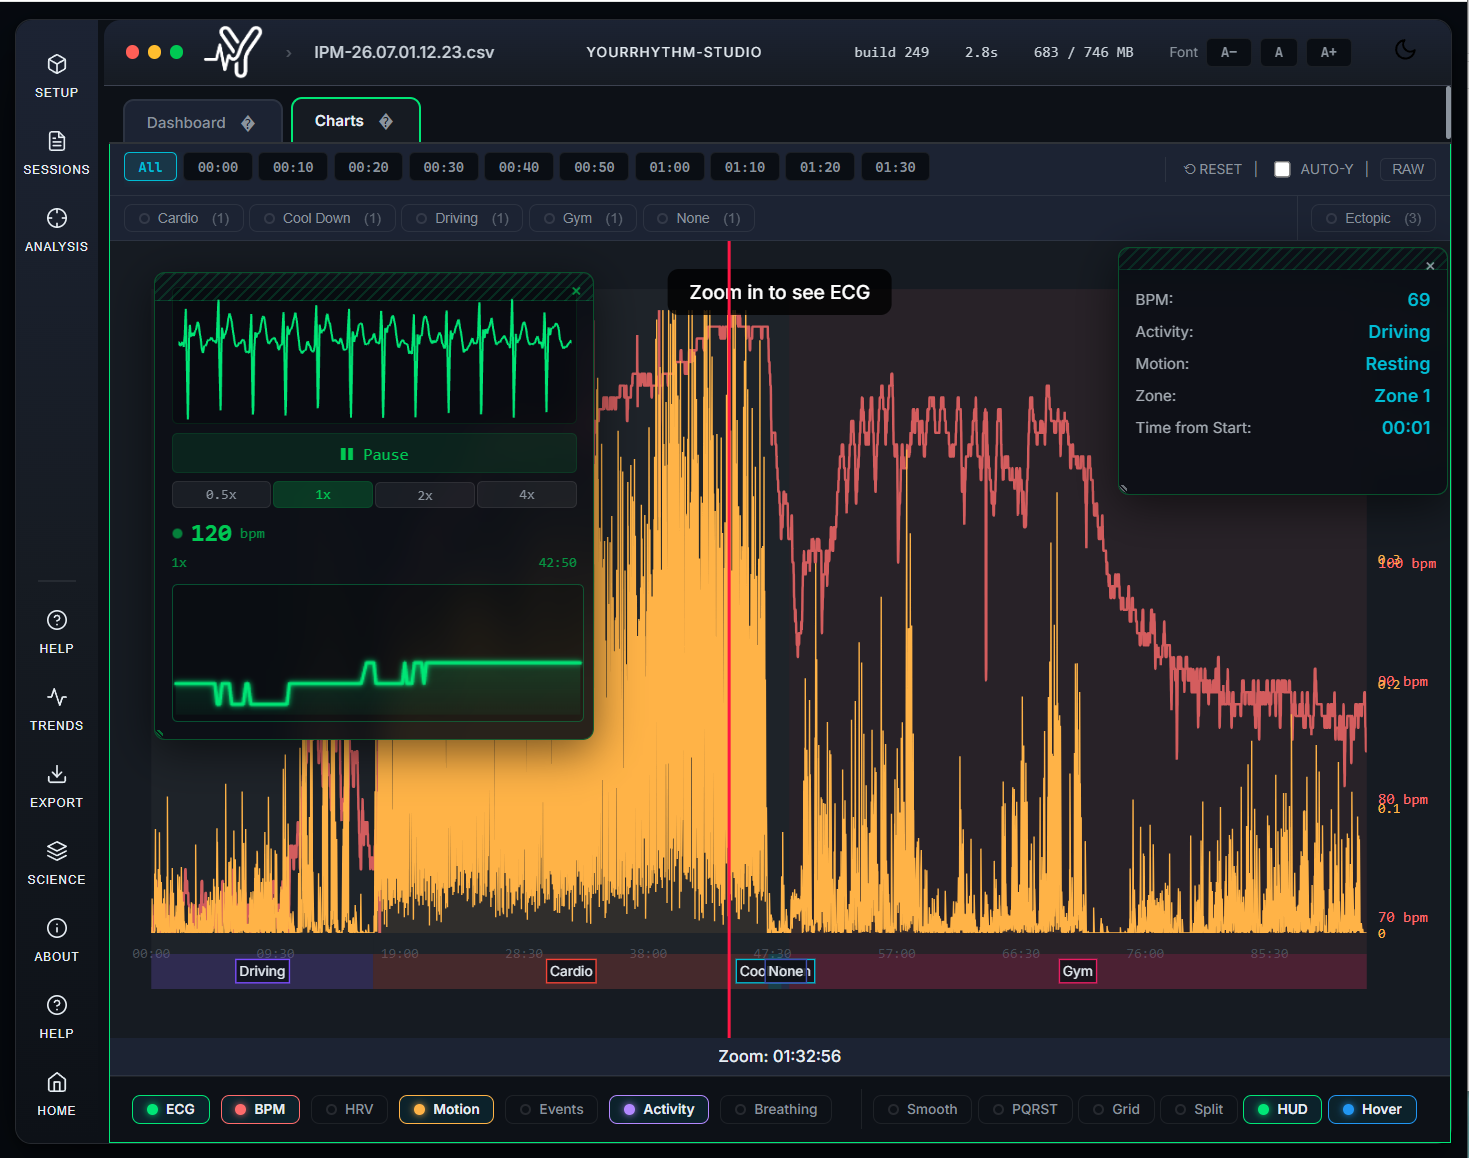The height and width of the screenshot is (1158, 1469).
Task: Close the ECG mini-player popup
Action: tap(576, 291)
